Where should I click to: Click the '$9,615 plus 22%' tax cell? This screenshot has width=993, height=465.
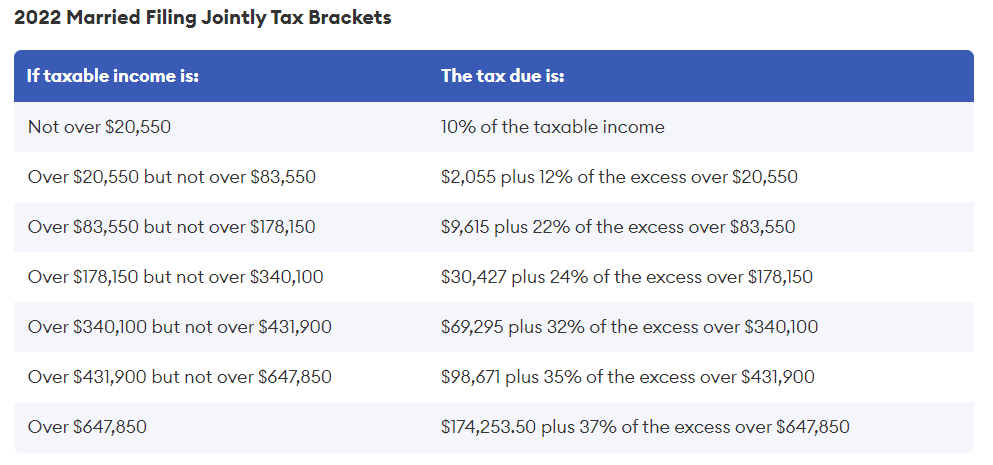[618, 227]
